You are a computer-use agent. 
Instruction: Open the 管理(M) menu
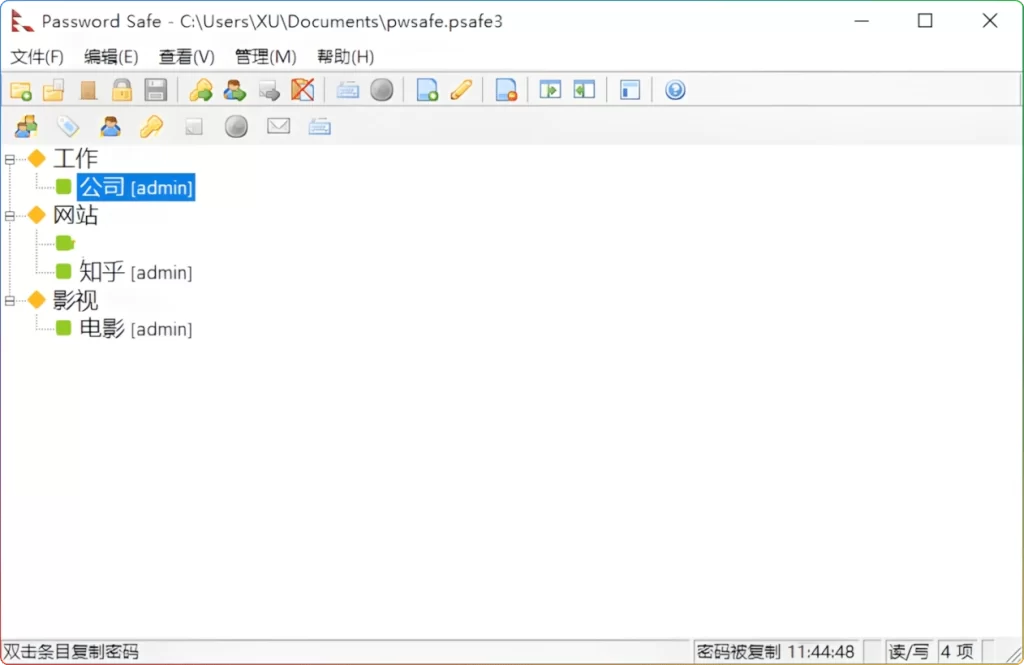point(264,57)
